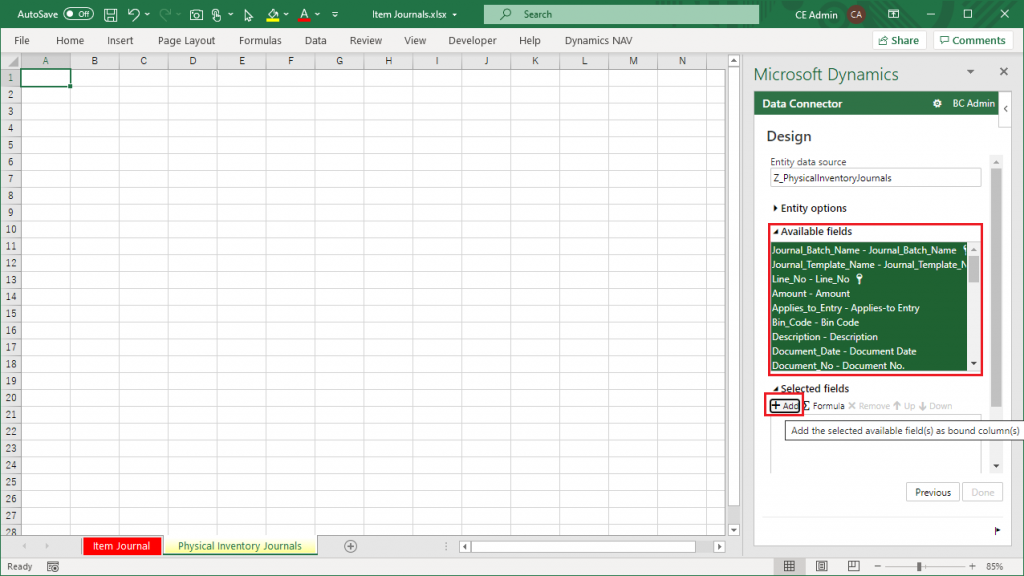Open the Microsoft Dynamics pane options arrow
The width and height of the screenshot is (1024, 576).
(x=970, y=72)
